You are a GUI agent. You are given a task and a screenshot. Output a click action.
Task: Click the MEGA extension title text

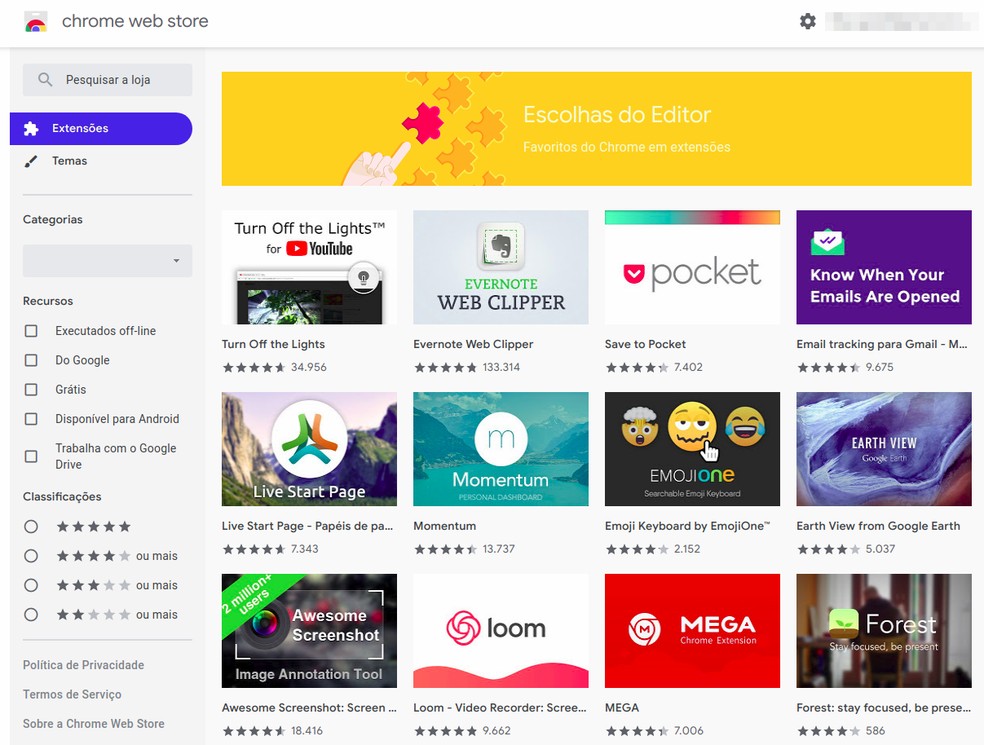coord(622,707)
